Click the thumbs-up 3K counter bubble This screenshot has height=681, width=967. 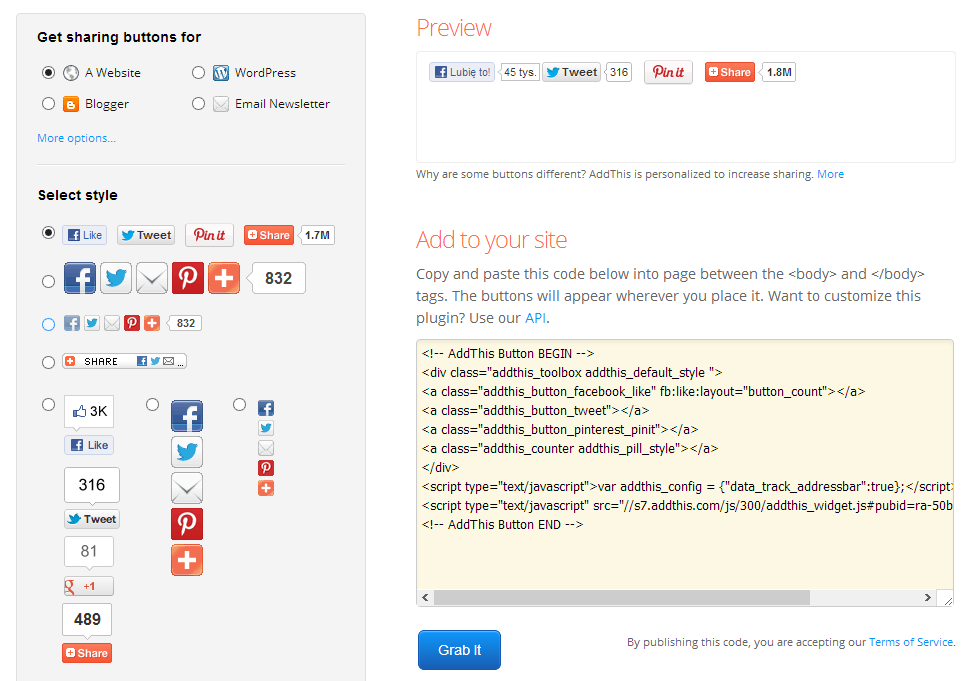point(89,411)
